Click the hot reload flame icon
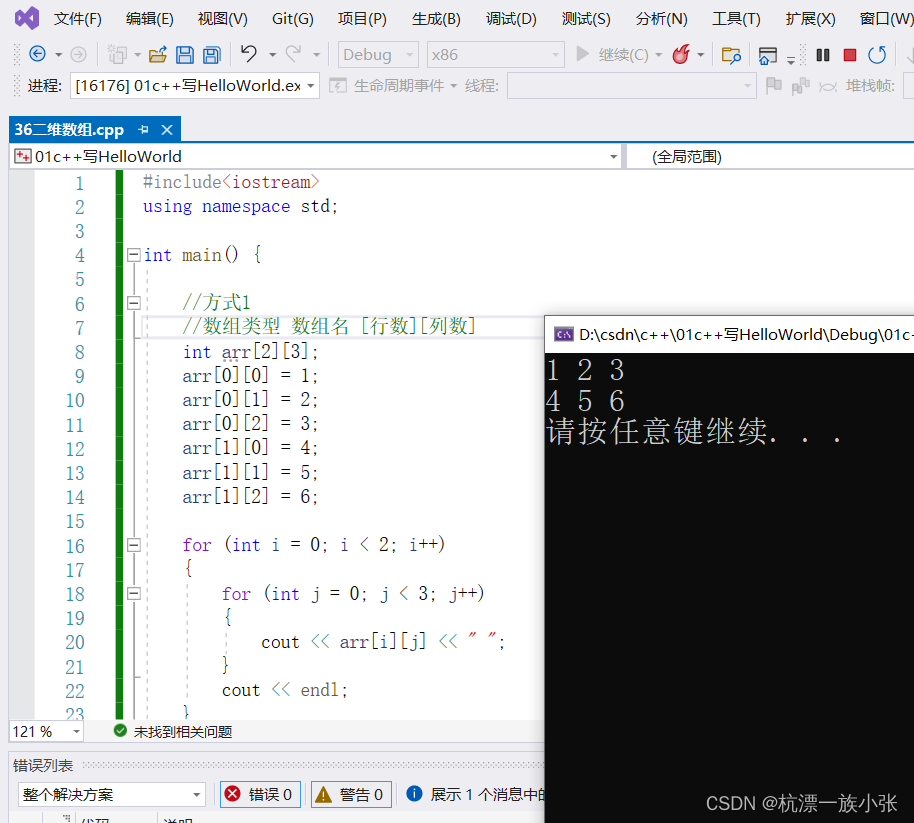Image resolution: width=914 pixels, height=823 pixels. coord(681,54)
